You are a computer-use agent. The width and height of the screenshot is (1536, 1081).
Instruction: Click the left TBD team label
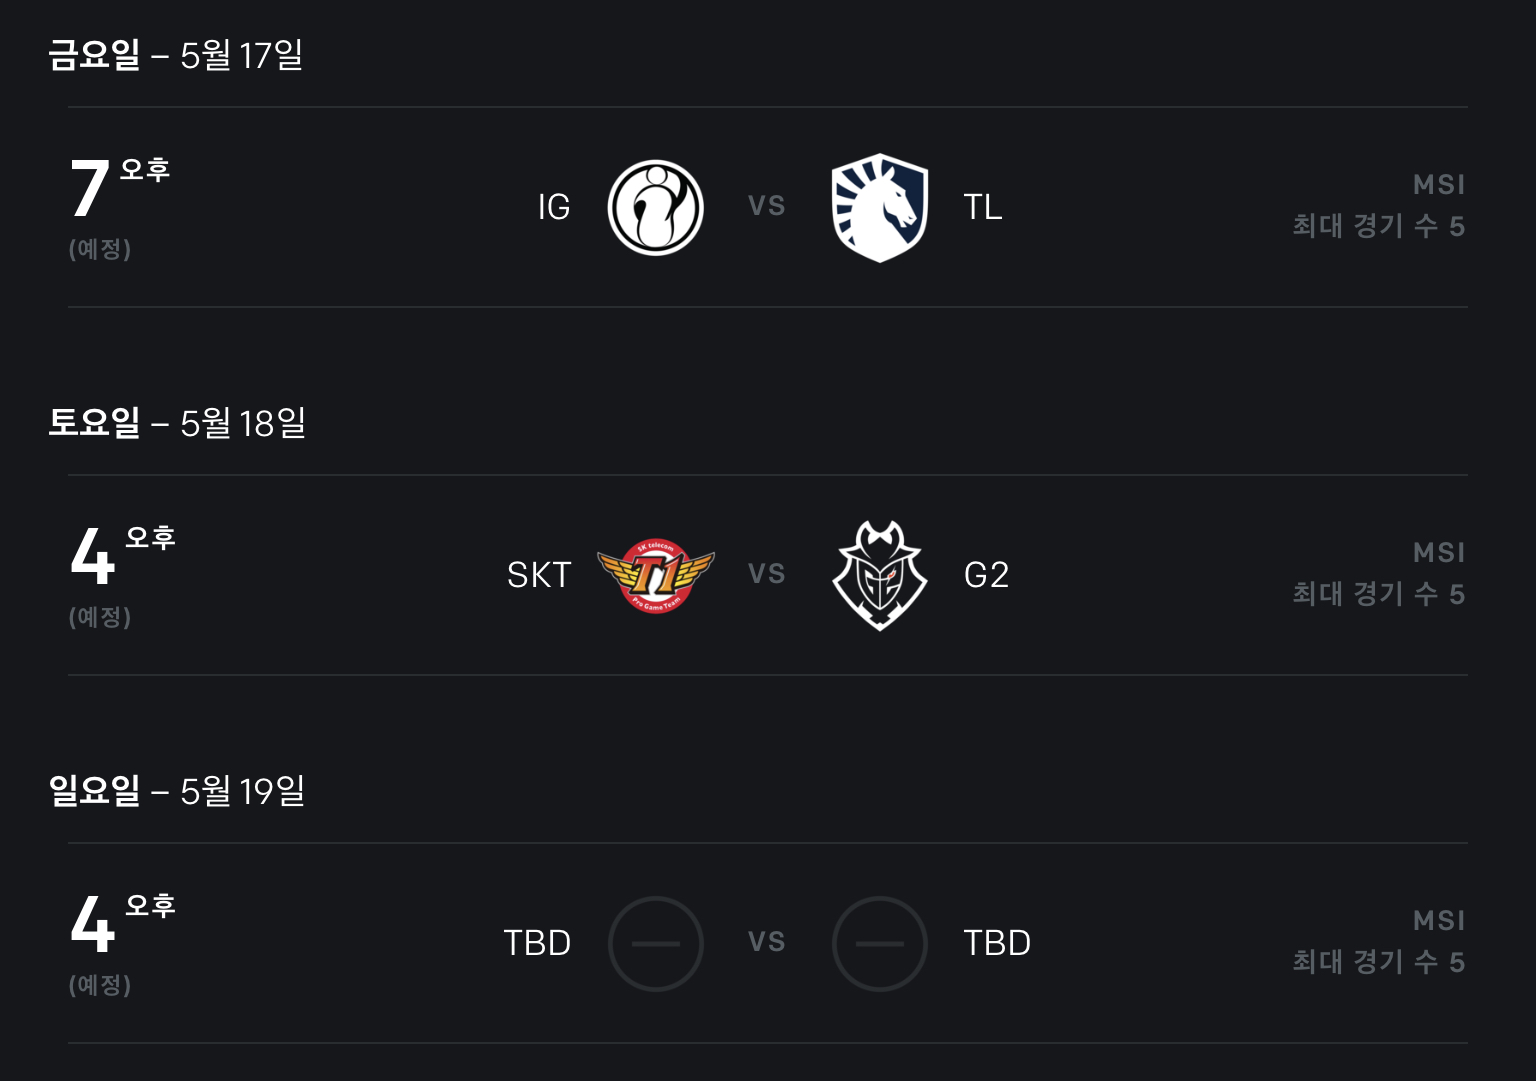537,943
